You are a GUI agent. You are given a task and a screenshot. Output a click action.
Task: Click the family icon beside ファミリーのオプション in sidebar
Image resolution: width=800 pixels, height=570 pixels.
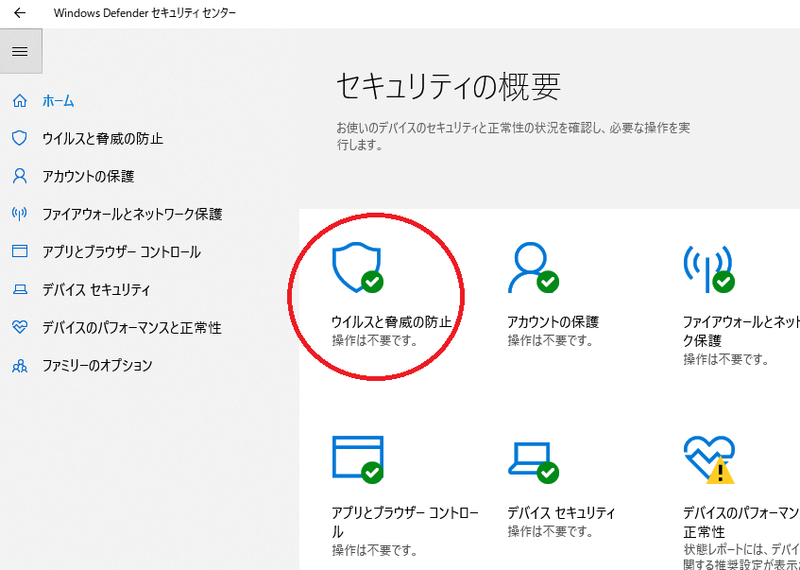point(19,365)
